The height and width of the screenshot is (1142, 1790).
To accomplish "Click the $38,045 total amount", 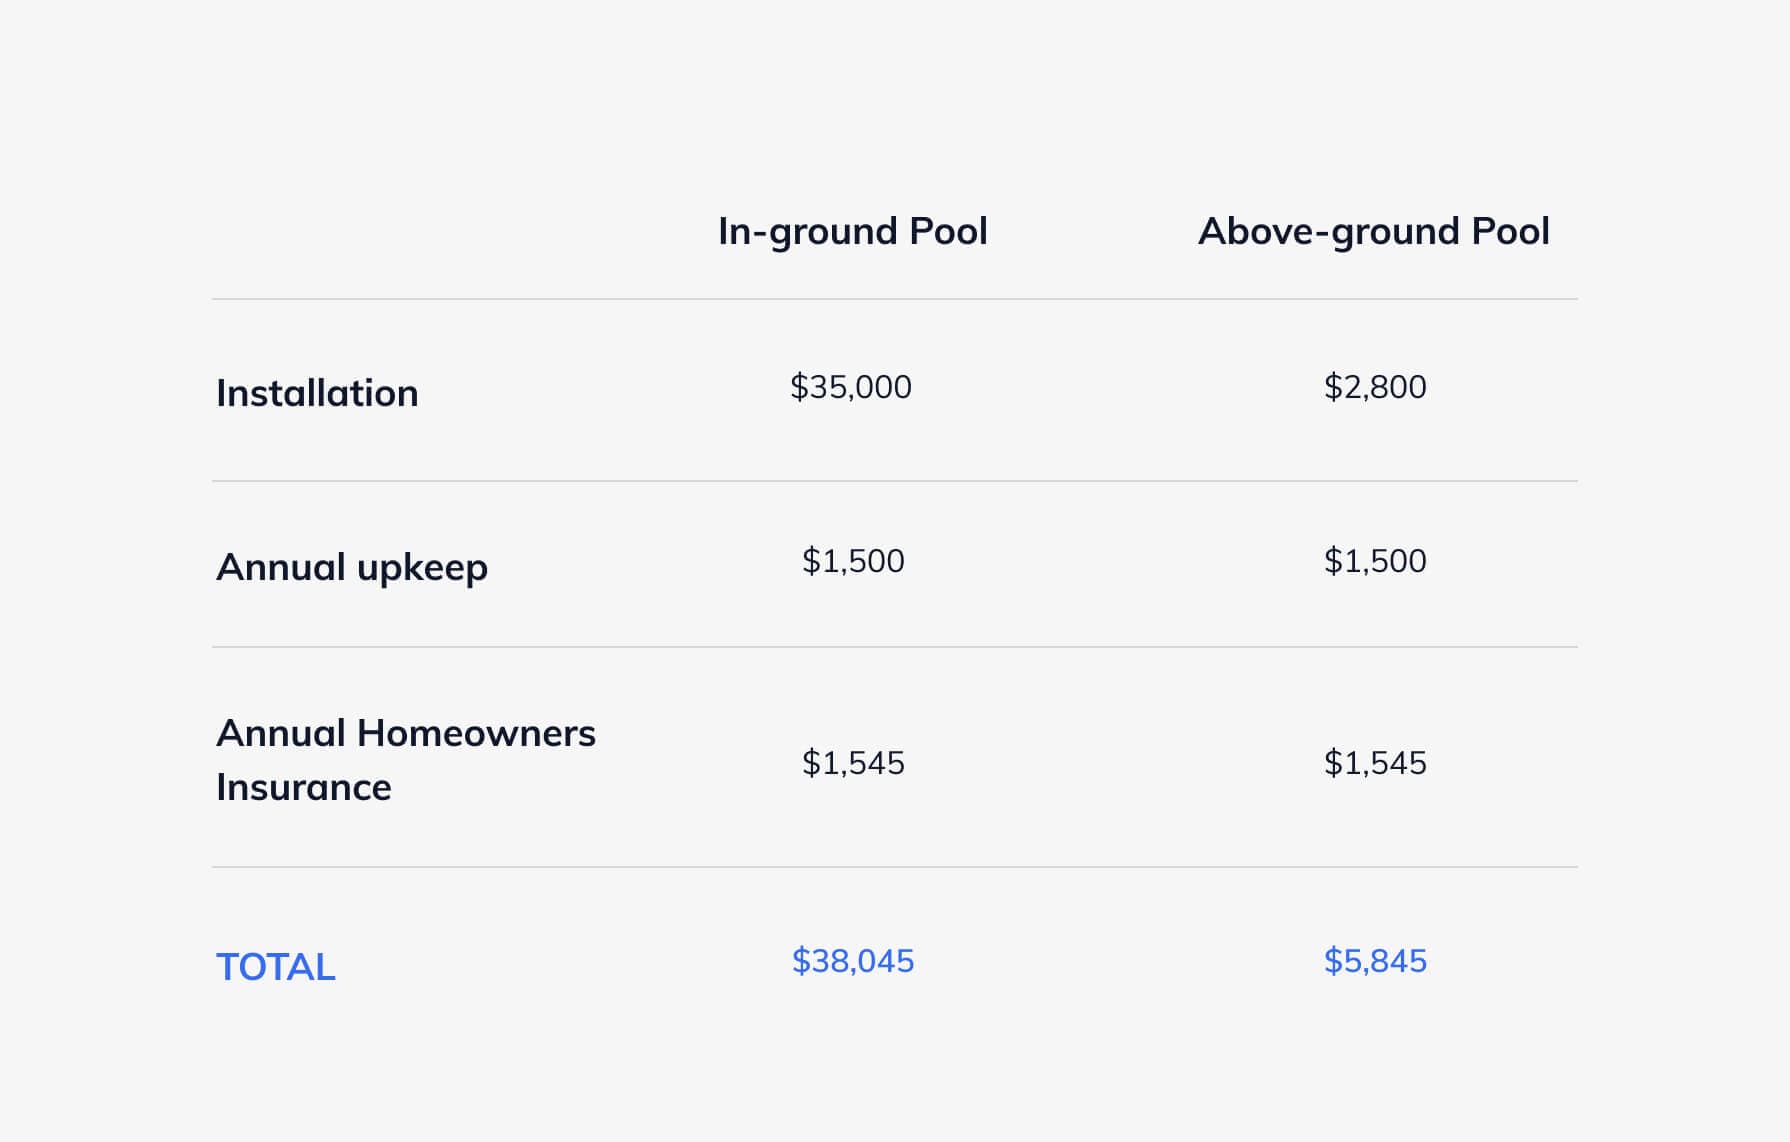I will coord(853,961).
